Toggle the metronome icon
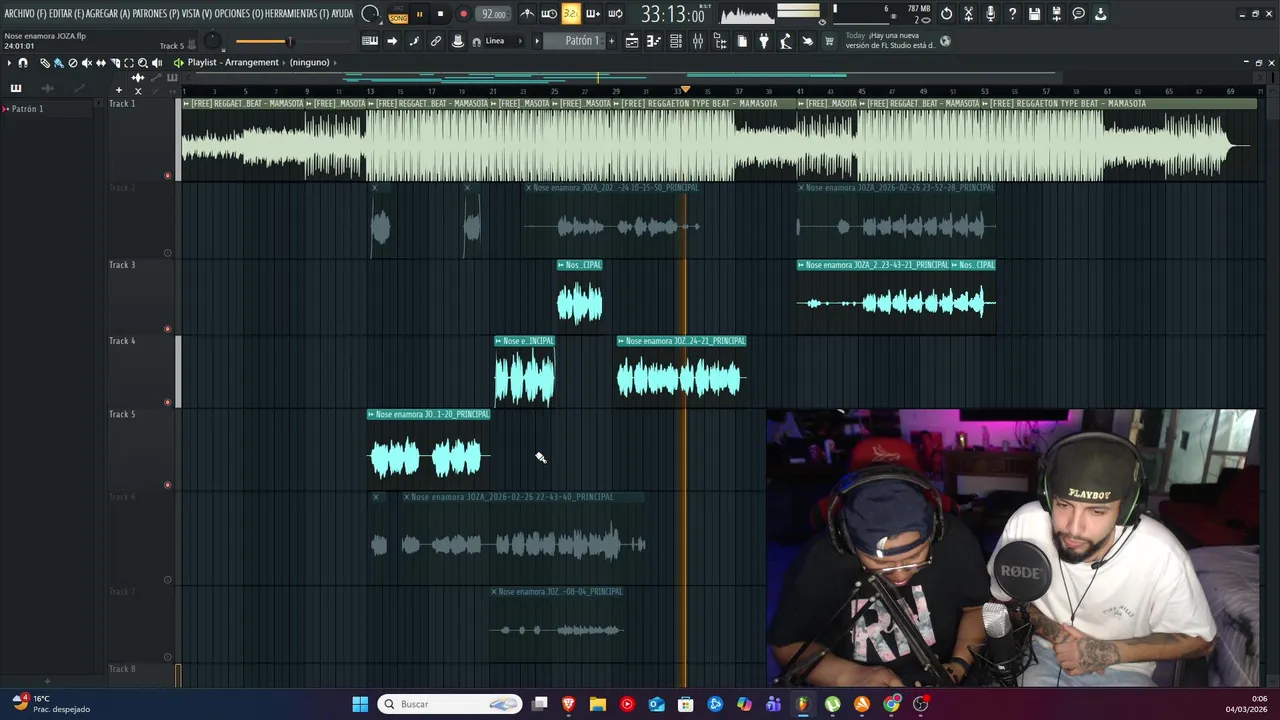 pos(527,14)
